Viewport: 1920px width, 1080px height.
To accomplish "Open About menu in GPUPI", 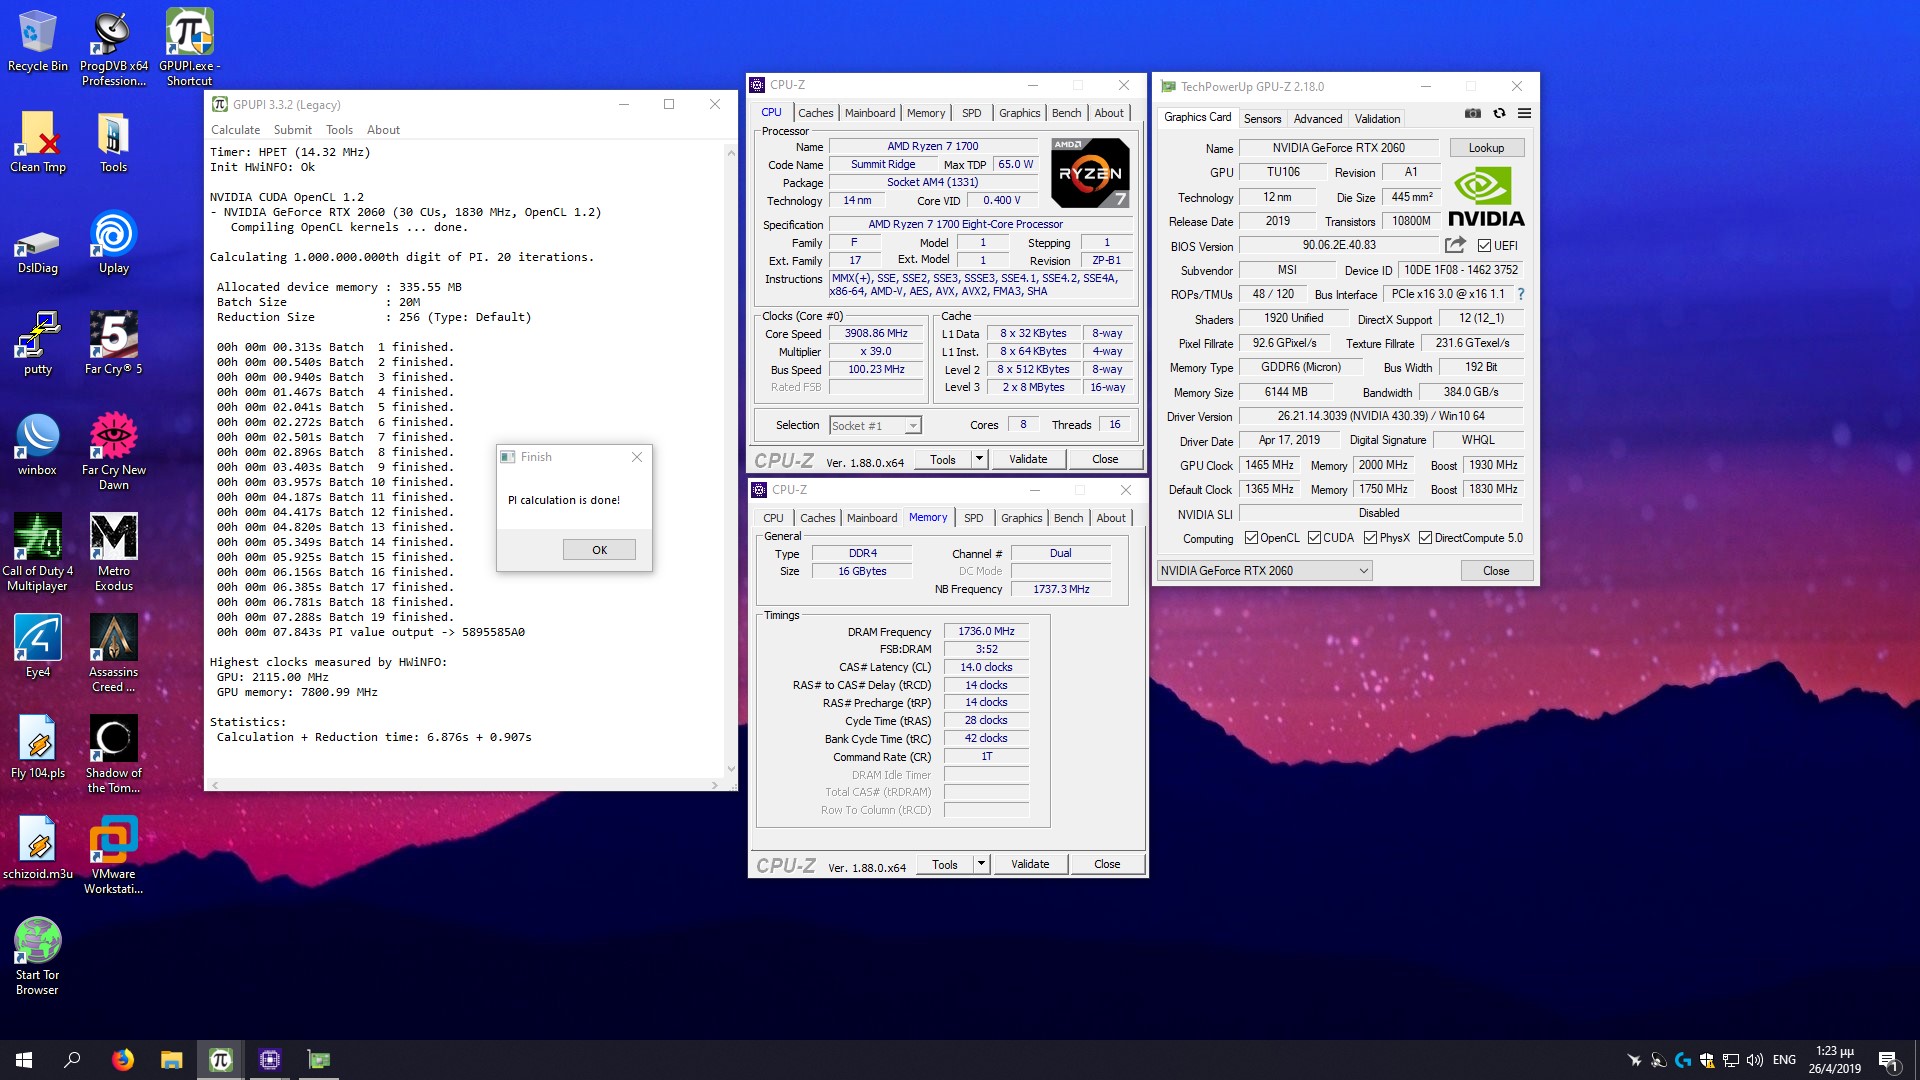I will 383,130.
